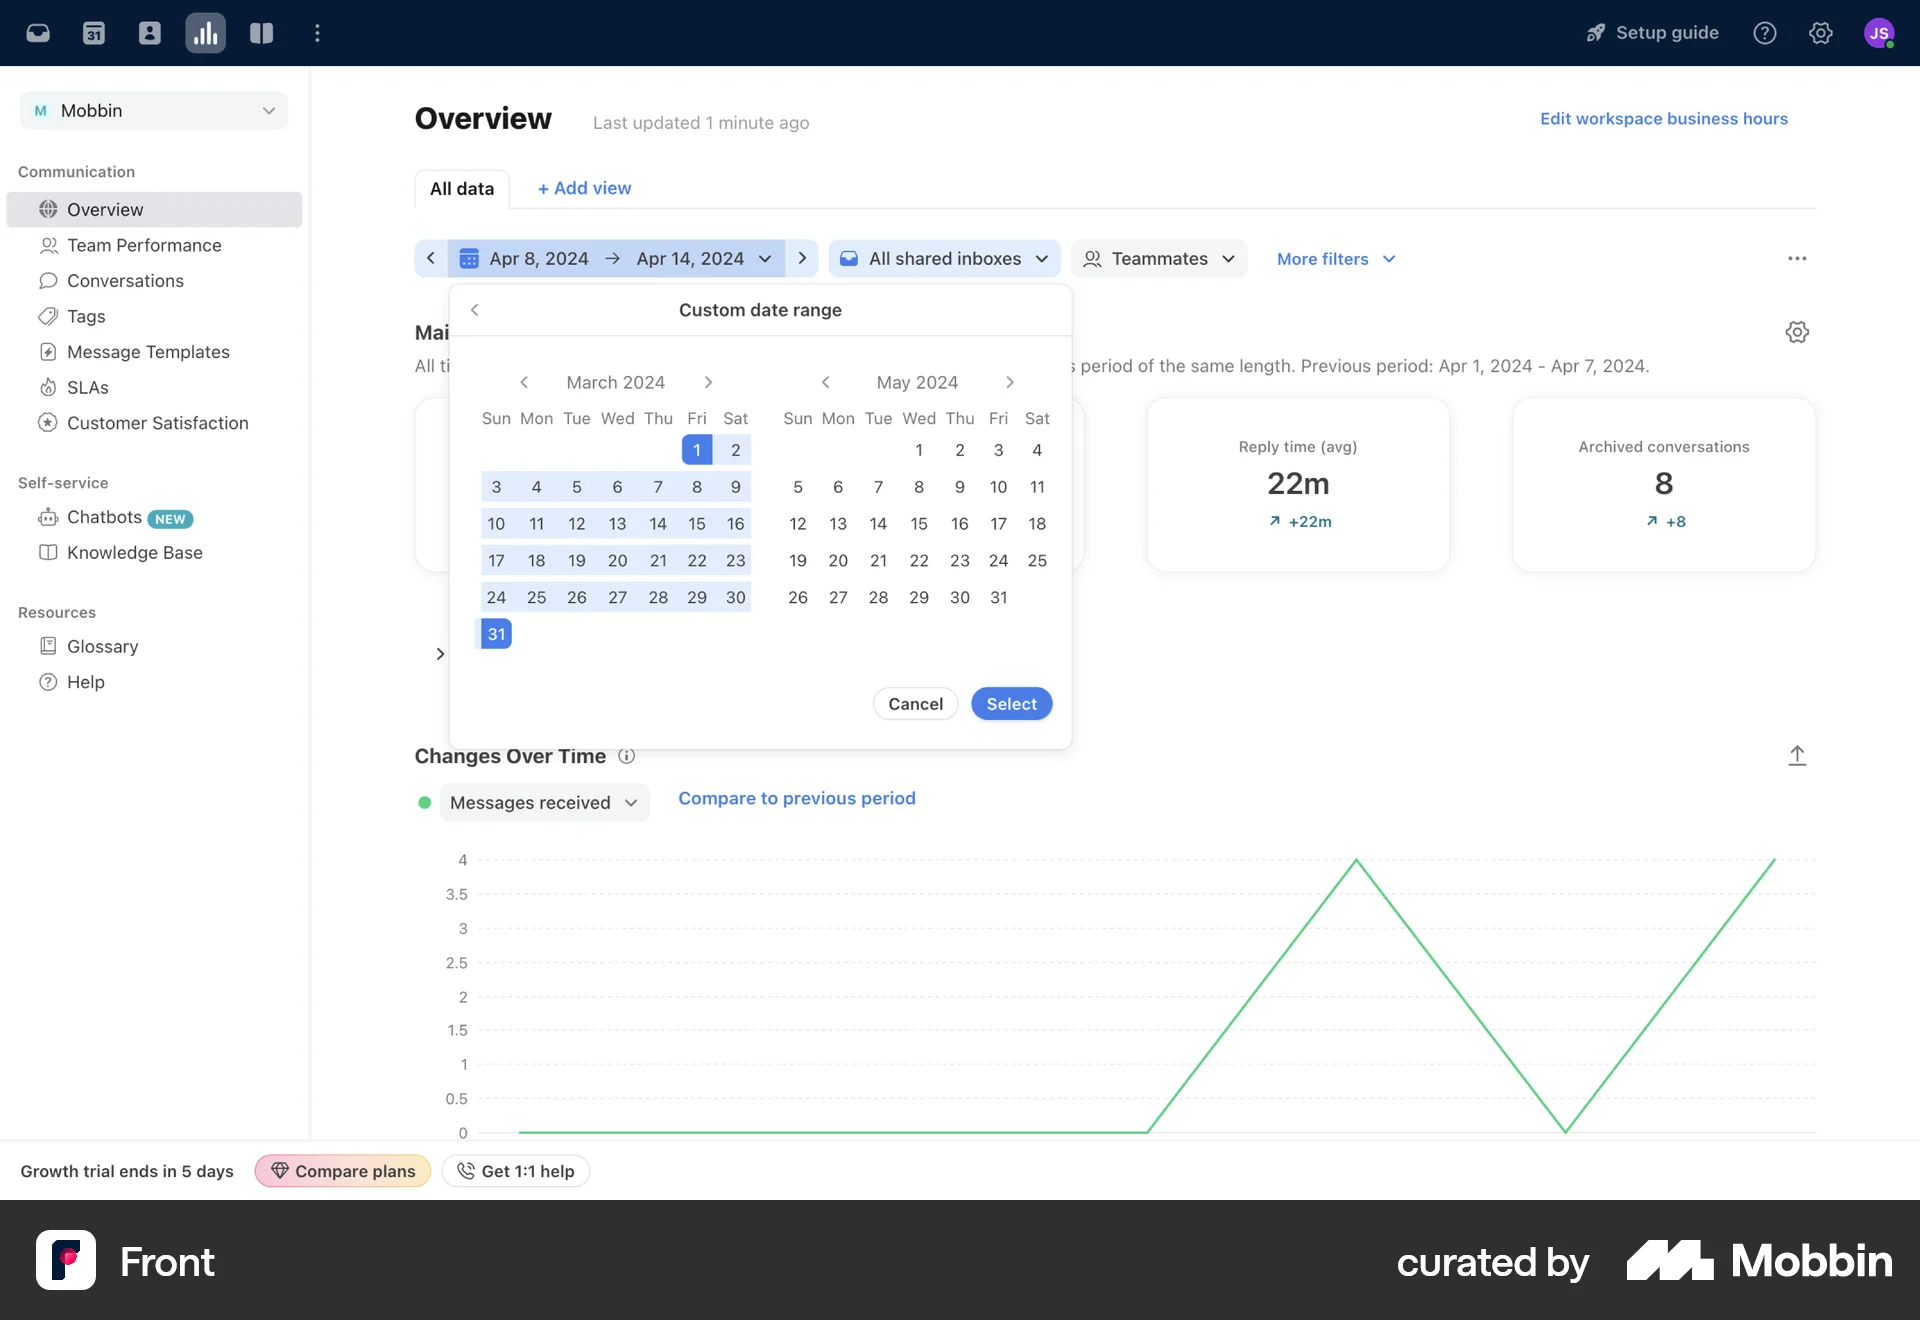
Task: Toggle the Messages received series indicator
Action: [424, 802]
